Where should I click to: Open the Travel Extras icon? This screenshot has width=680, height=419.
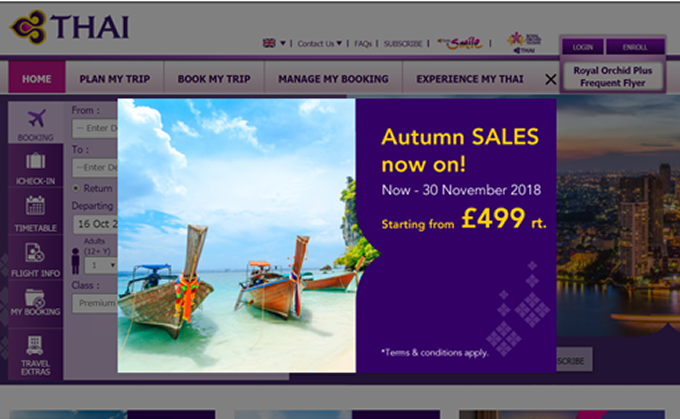click(36, 354)
